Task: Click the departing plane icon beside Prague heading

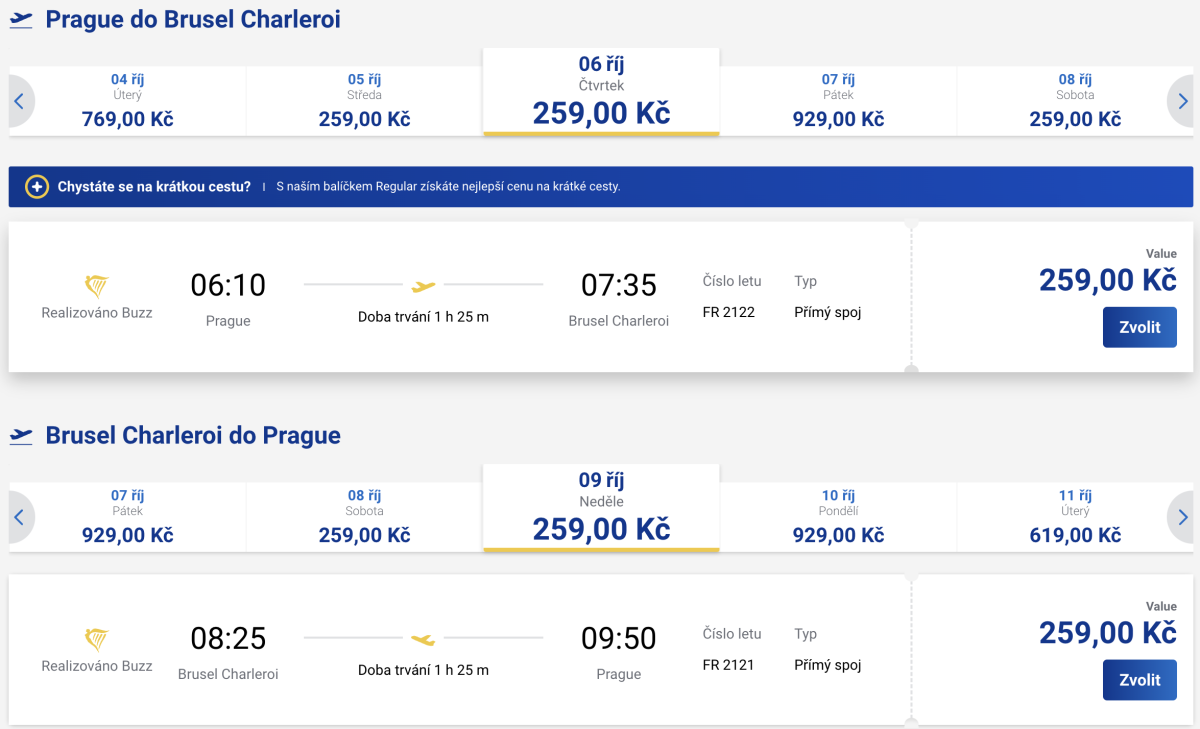Action: click(x=21, y=20)
